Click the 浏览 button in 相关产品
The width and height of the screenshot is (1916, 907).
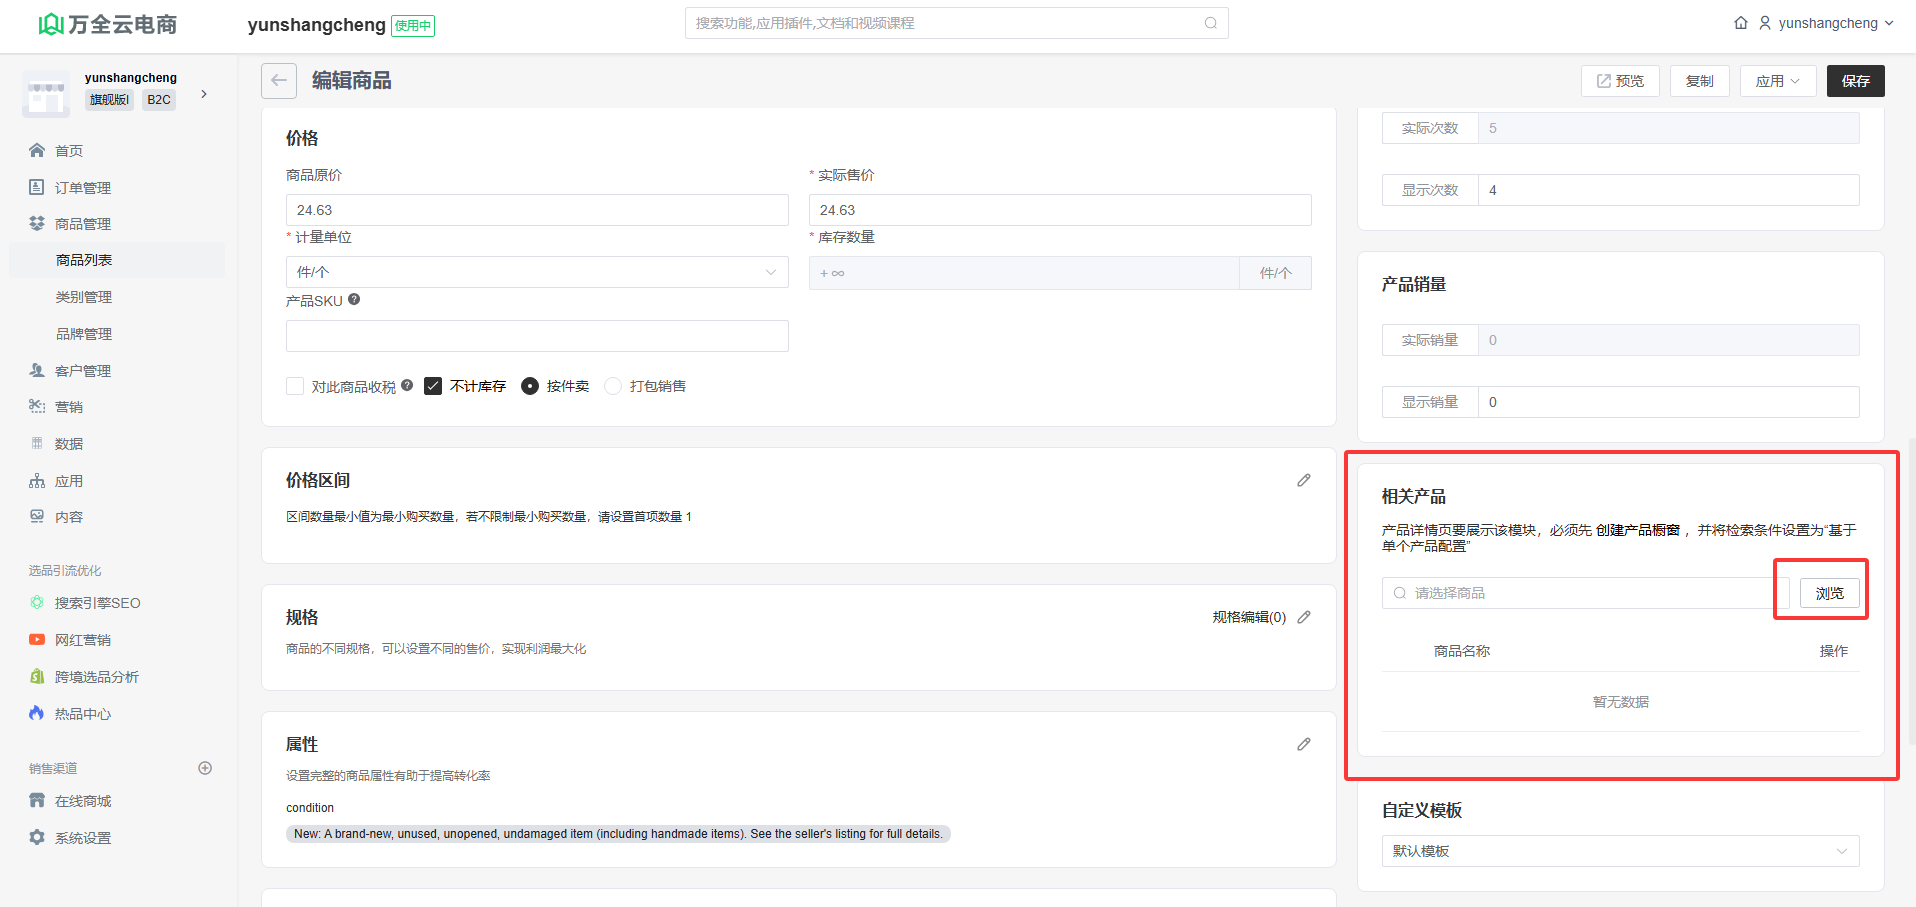pyautogui.click(x=1829, y=593)
